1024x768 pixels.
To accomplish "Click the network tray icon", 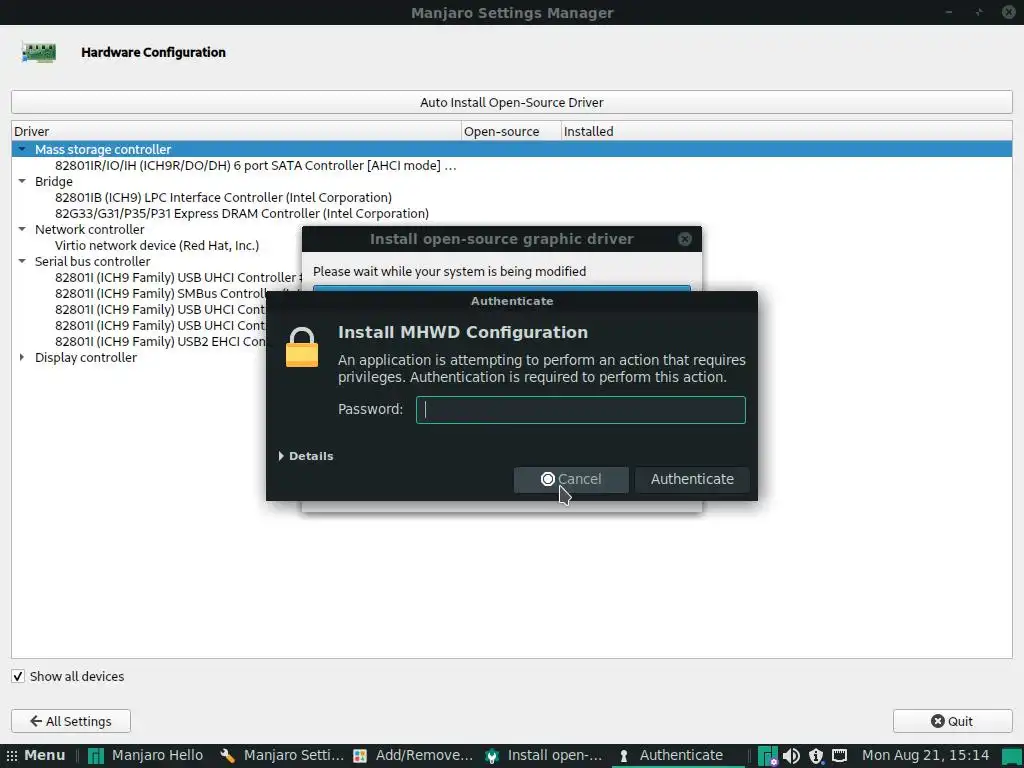I will [839, 756].
